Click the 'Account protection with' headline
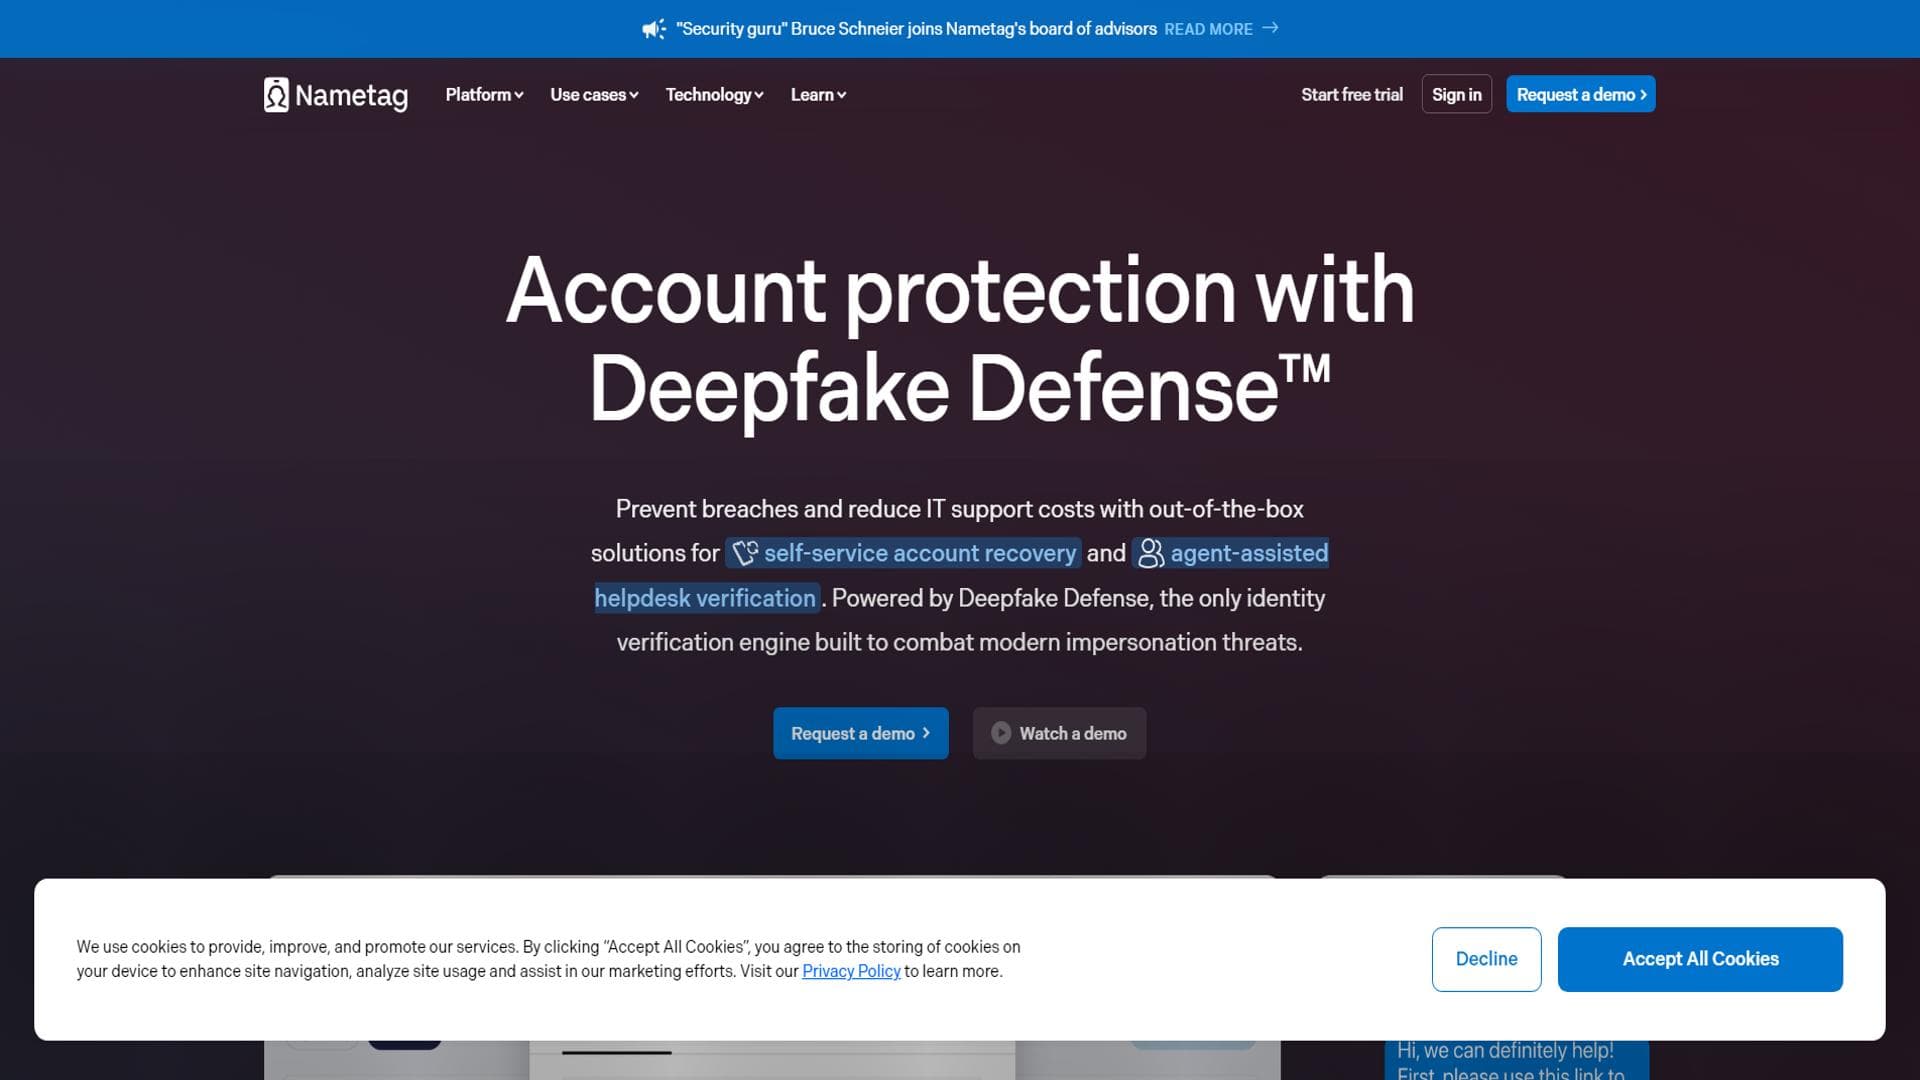The height and width of the screenshot is (1080, 1920). click(960, 291)
